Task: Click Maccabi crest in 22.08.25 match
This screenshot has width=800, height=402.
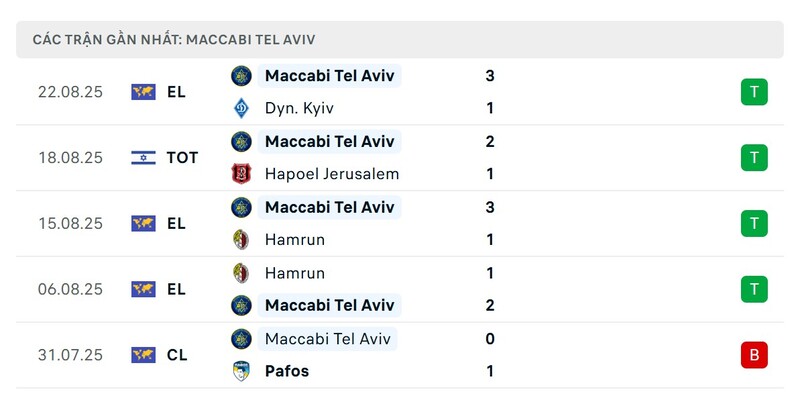Action: 241,76
